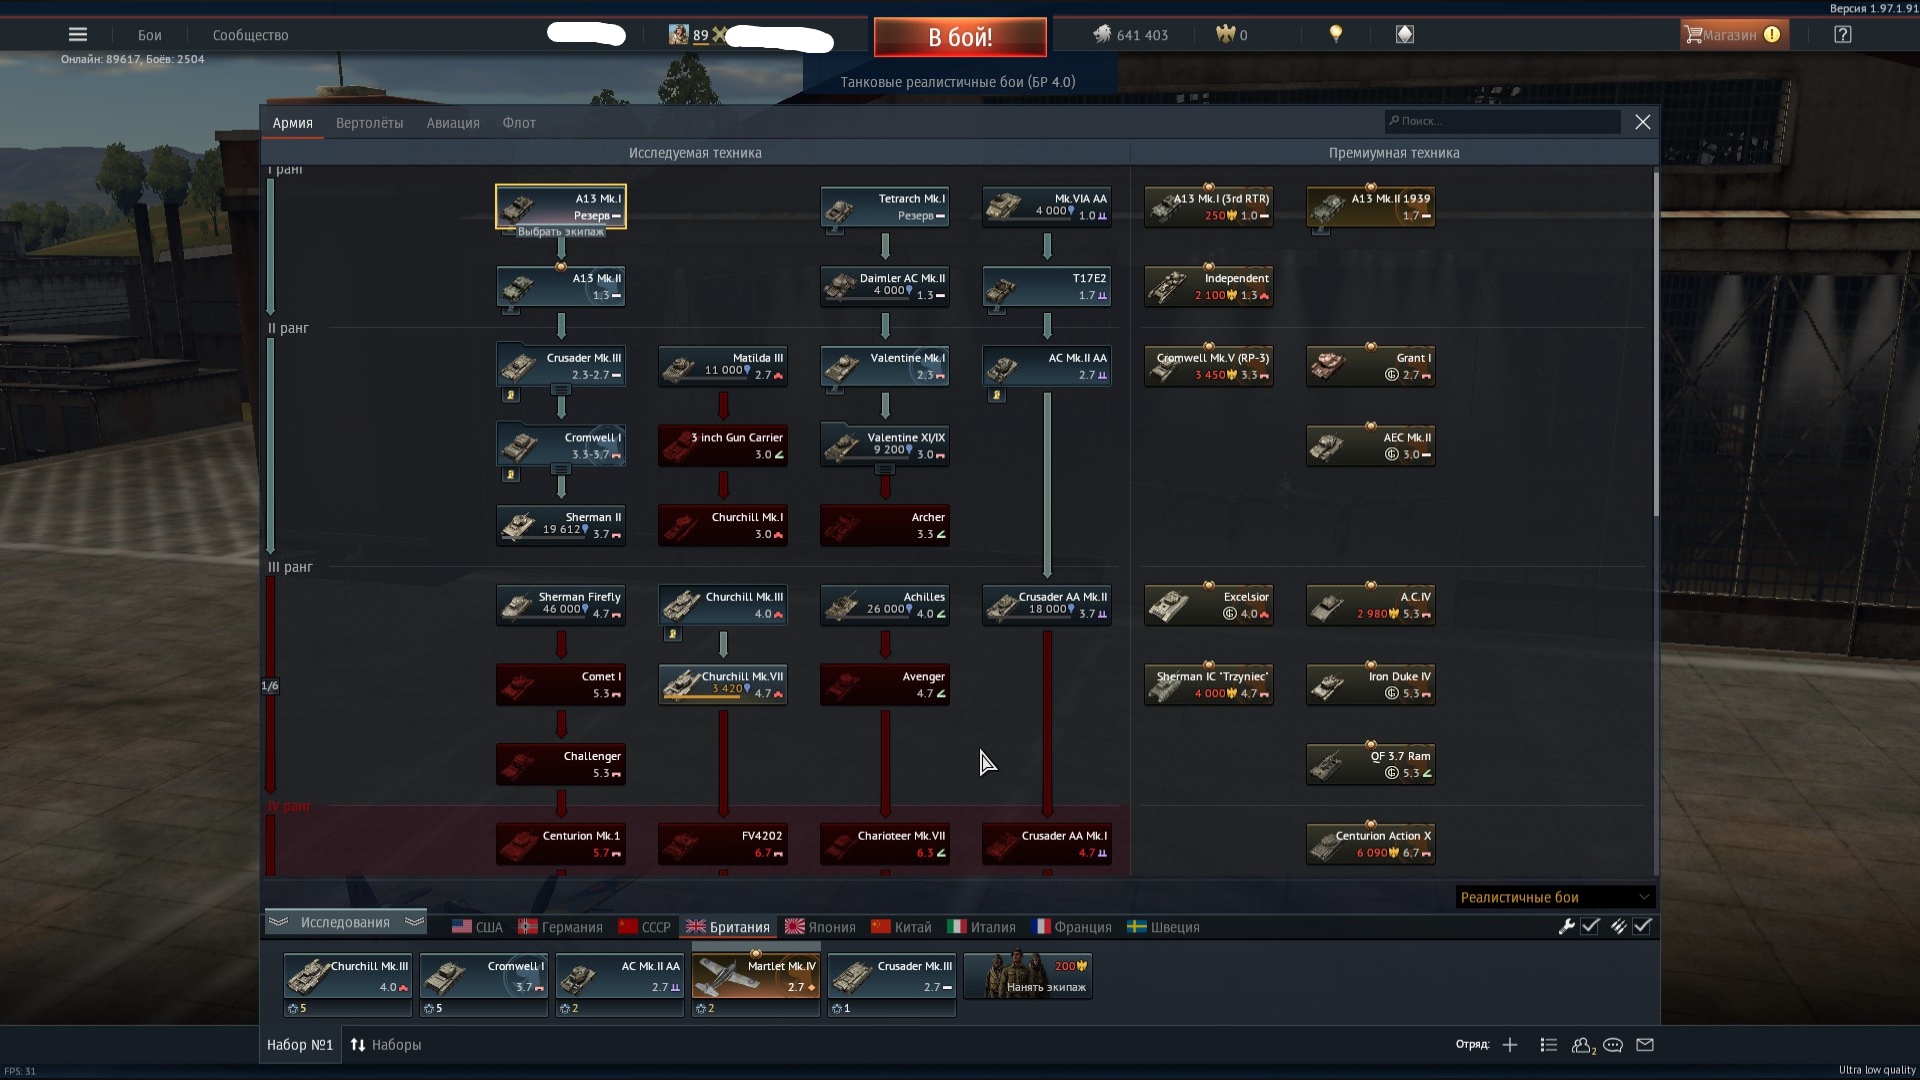Image resolution: width=1920 pixels, height=1080 pixels.
Task: Select the Matilda III vehicle tile
Action: pos(723,366)
